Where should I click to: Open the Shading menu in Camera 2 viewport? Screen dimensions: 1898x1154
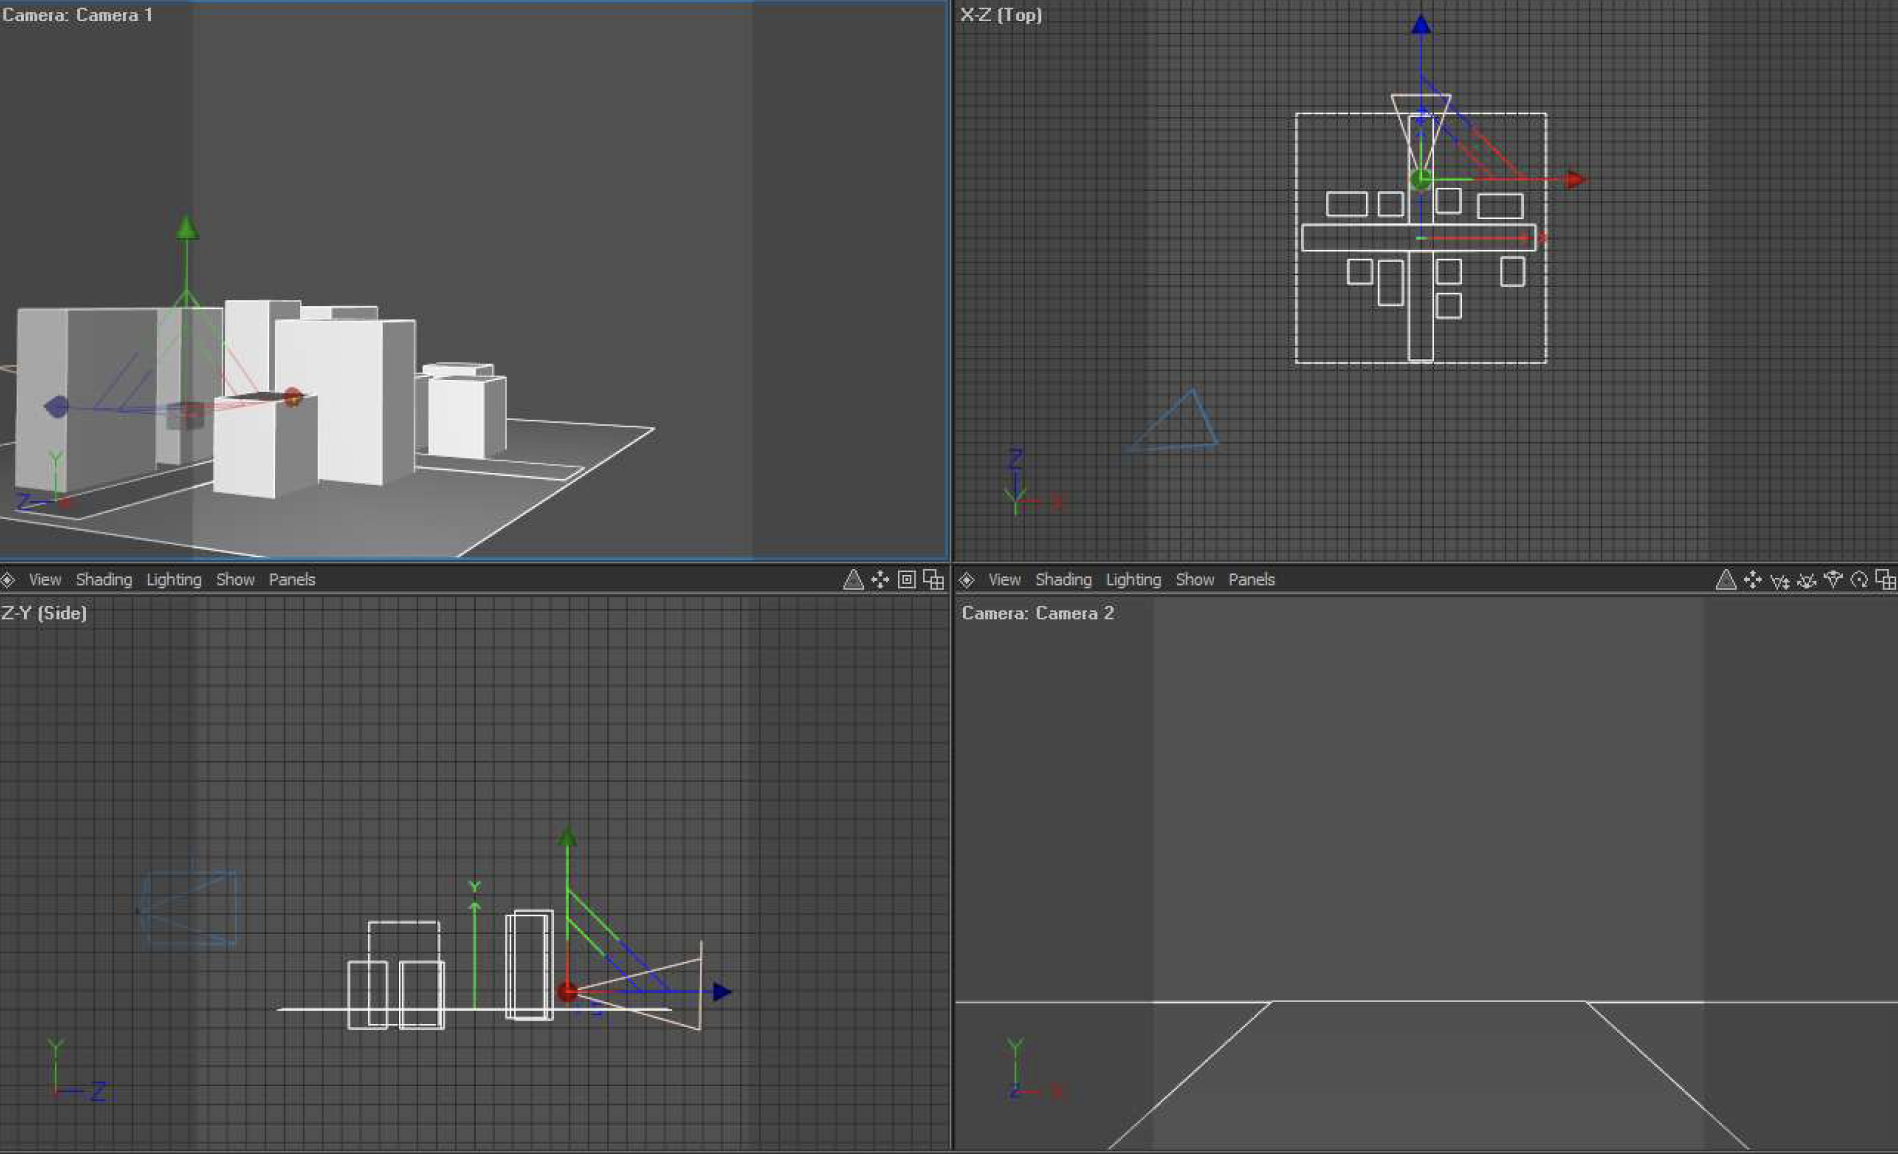pyautogui.click(x=1063, y=580)
